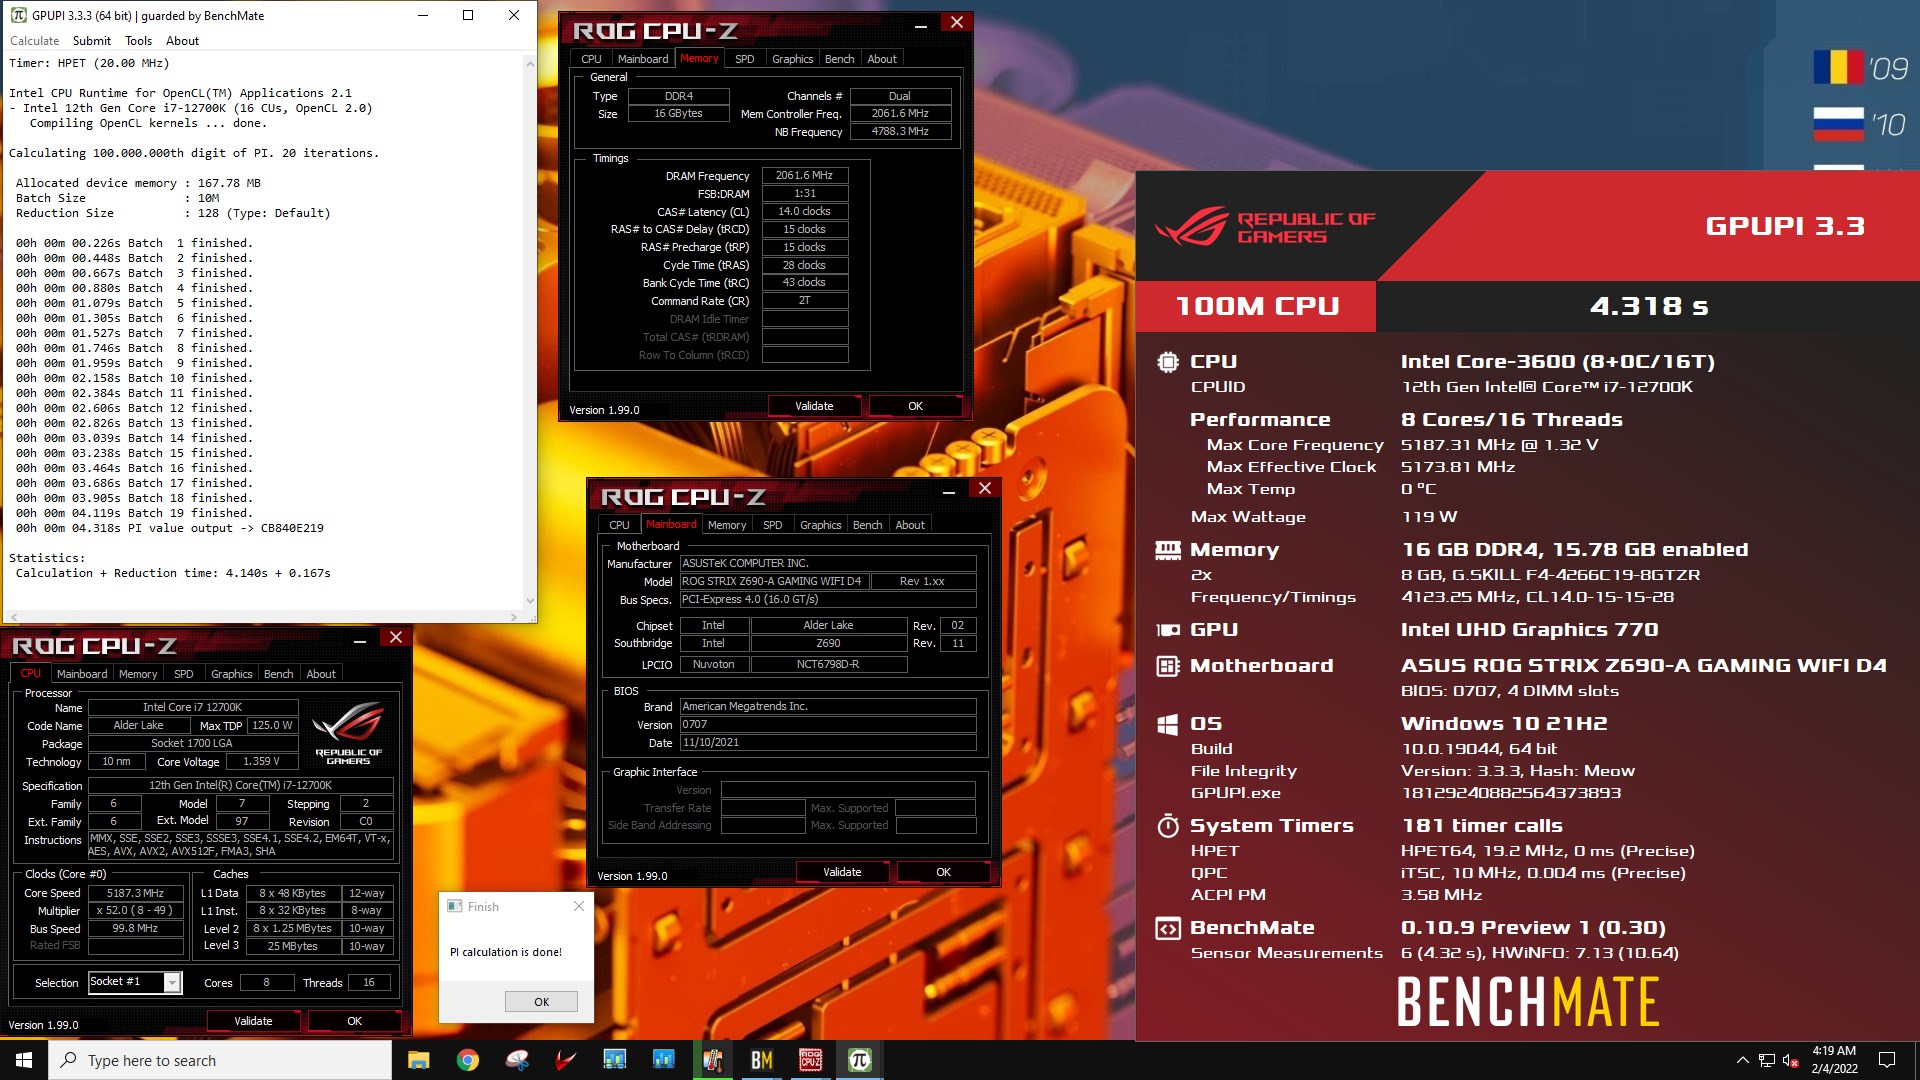Switch to ROG CPU-Z taskbar icon
Image resolution: width=1920 pixels, height=1080 pixels.
[x=811, y=1060]
